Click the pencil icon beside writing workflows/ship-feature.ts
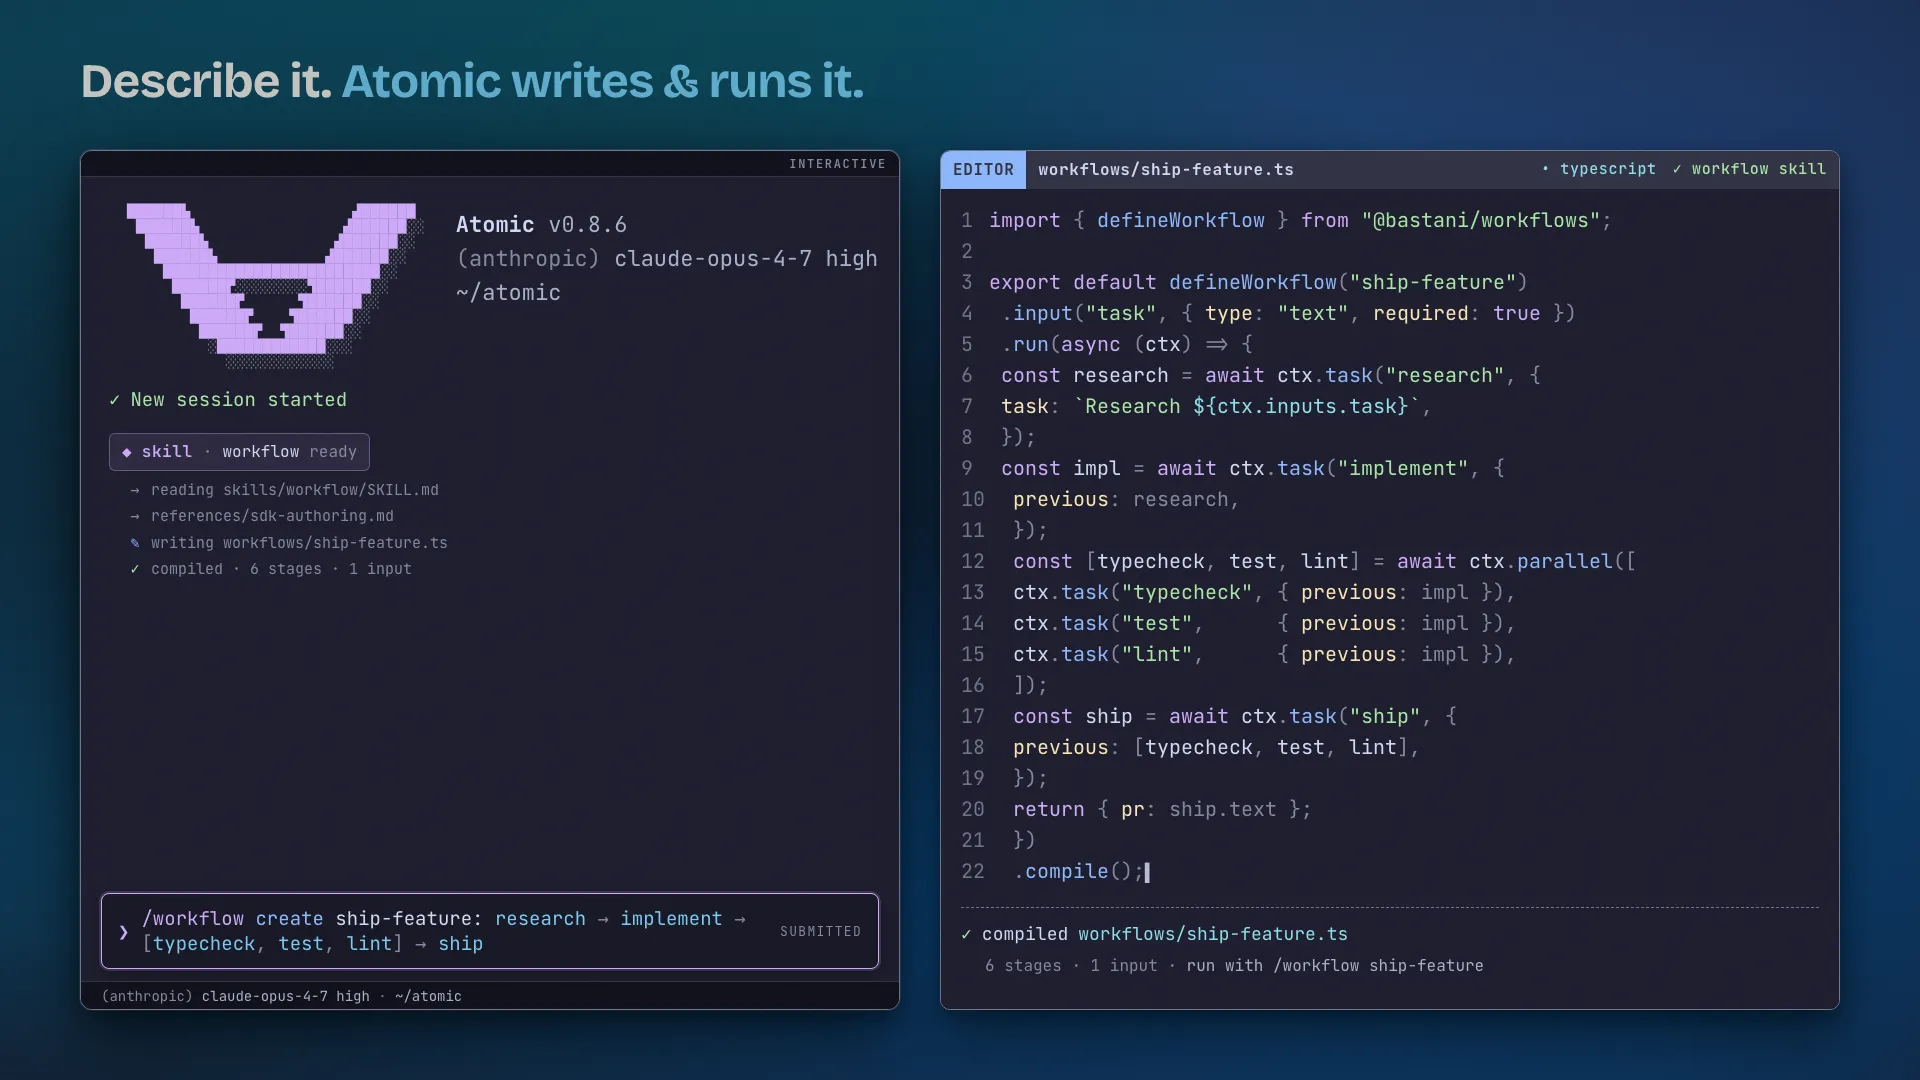 coord(135,543)
